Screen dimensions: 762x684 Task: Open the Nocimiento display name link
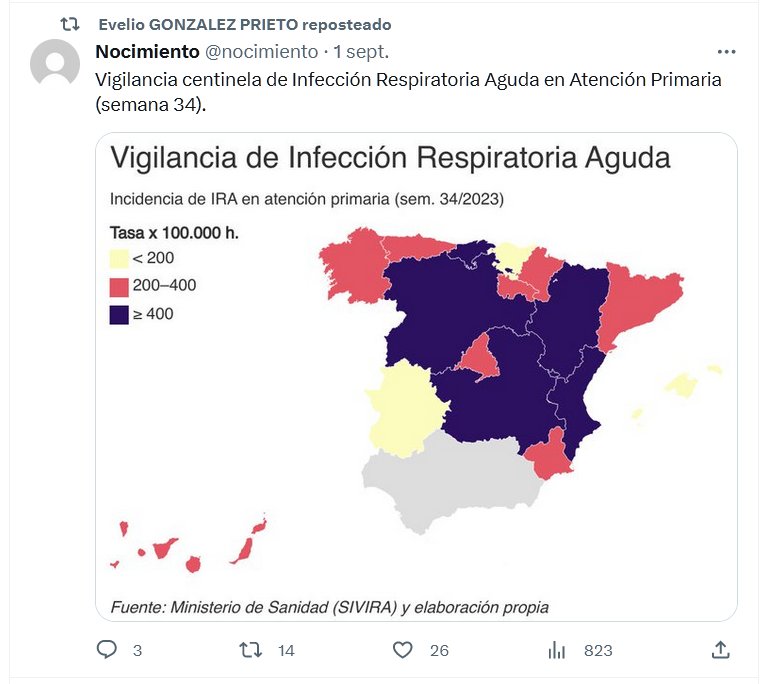pos(147,52)
